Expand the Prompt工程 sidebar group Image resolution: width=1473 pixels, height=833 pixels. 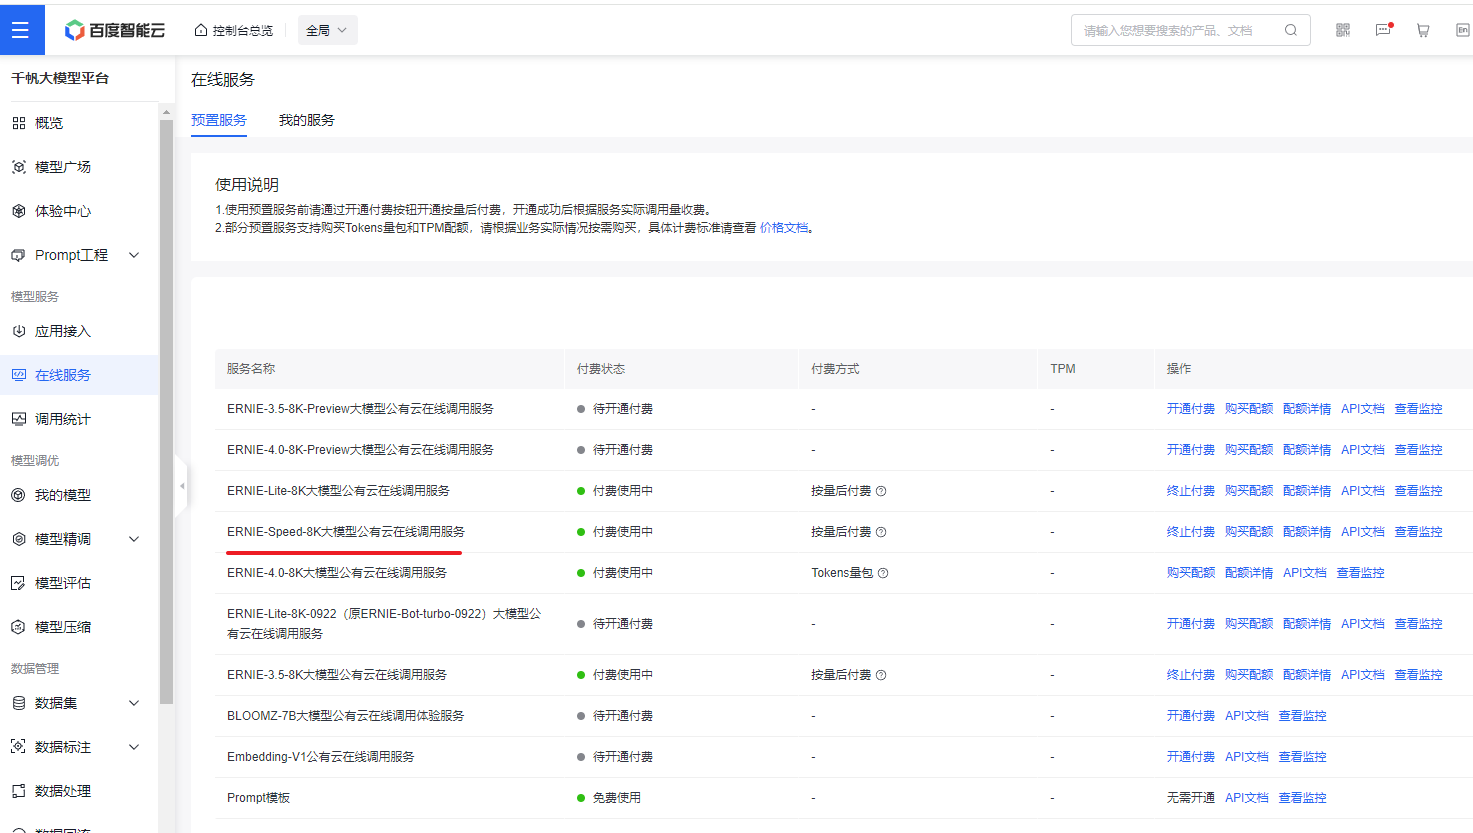134,255
